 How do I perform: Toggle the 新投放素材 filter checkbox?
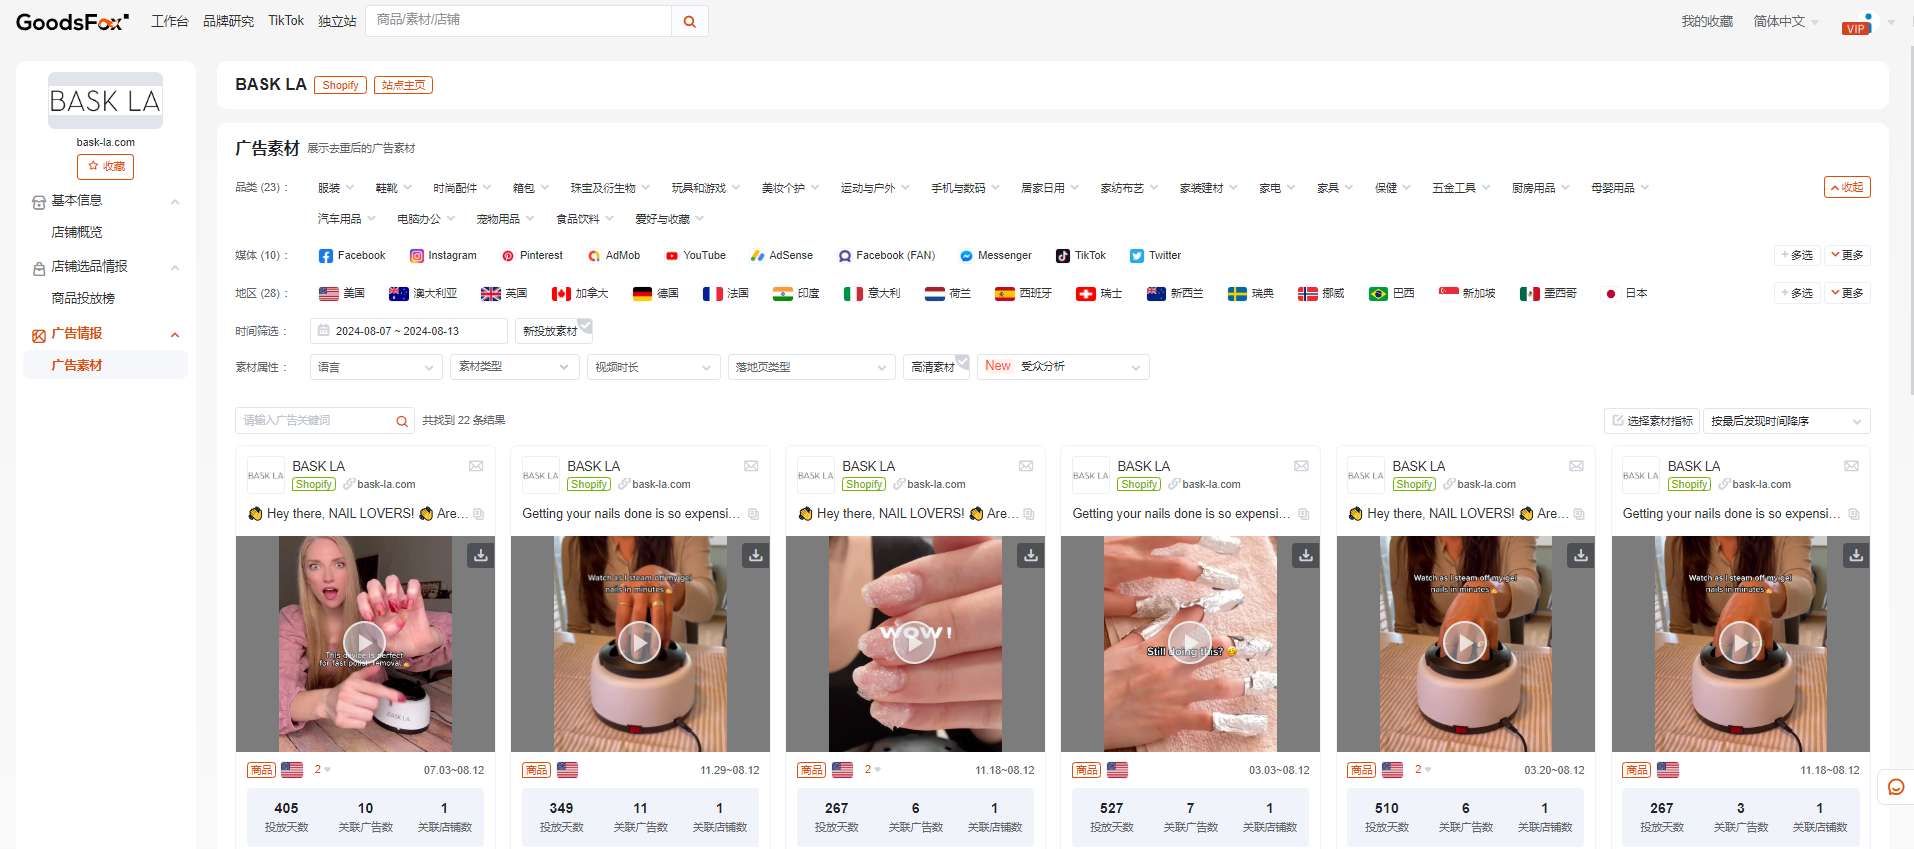[554, 331]
